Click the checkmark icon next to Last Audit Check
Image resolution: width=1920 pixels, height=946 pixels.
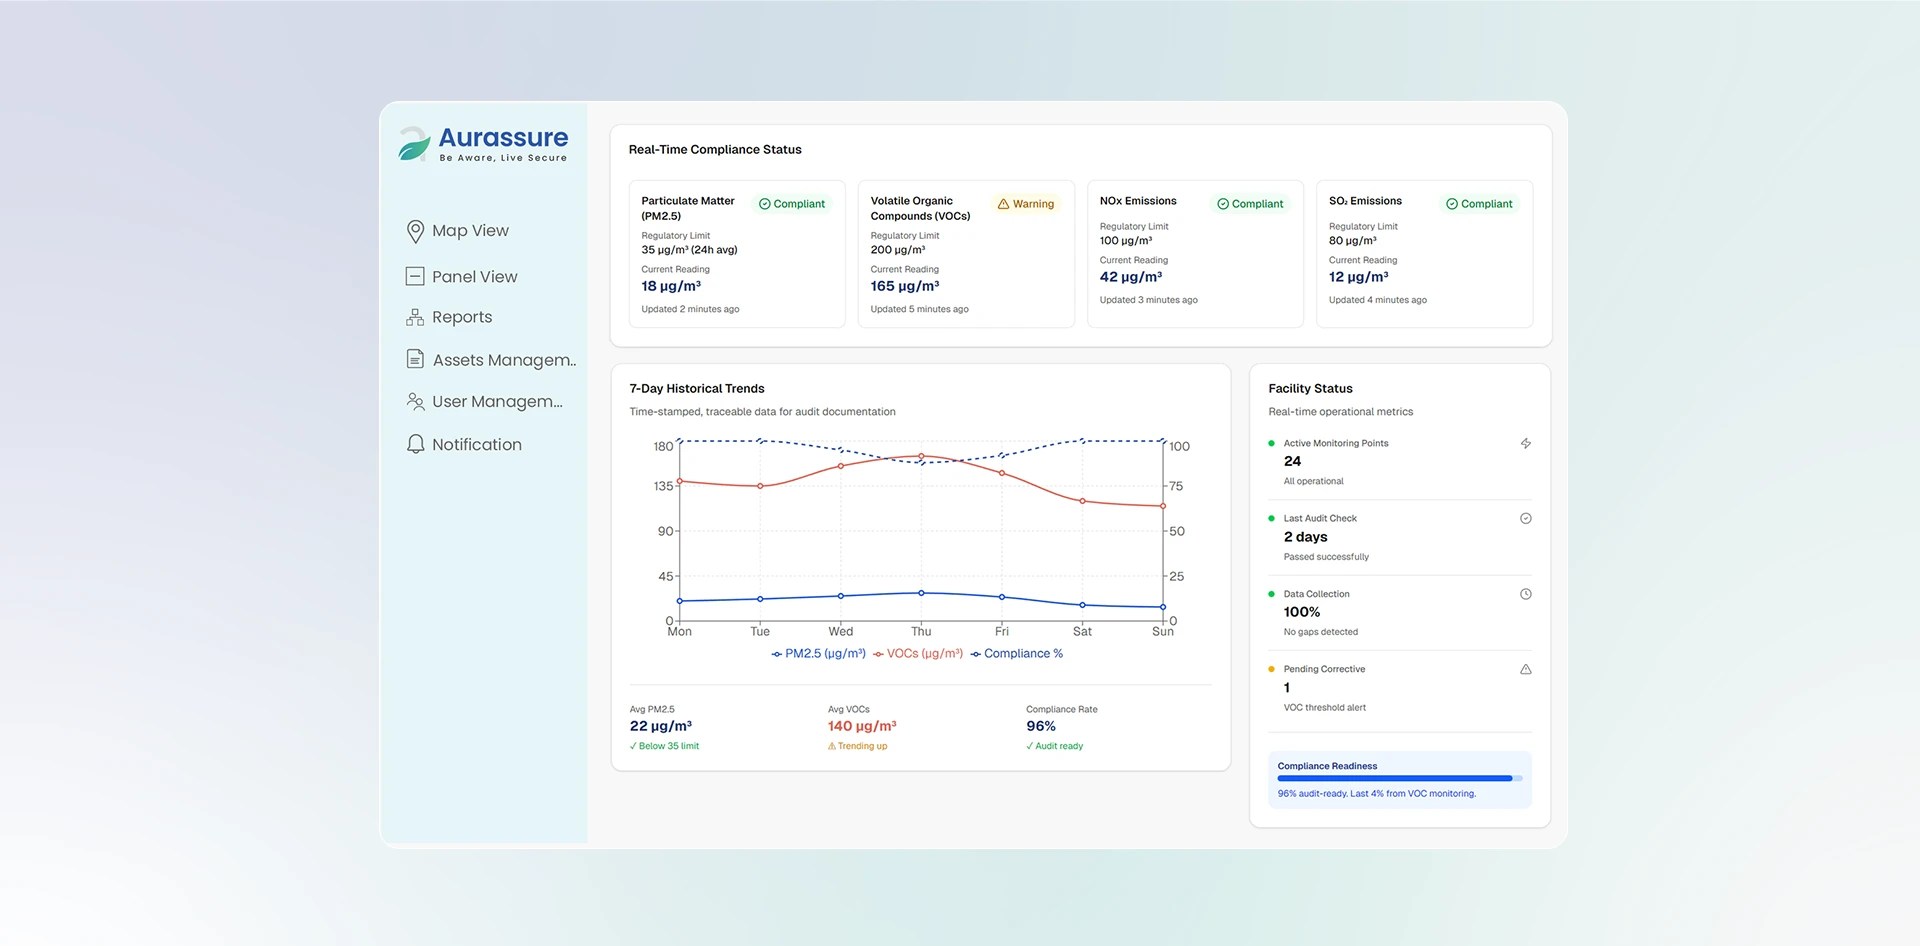coord(1525,518)
